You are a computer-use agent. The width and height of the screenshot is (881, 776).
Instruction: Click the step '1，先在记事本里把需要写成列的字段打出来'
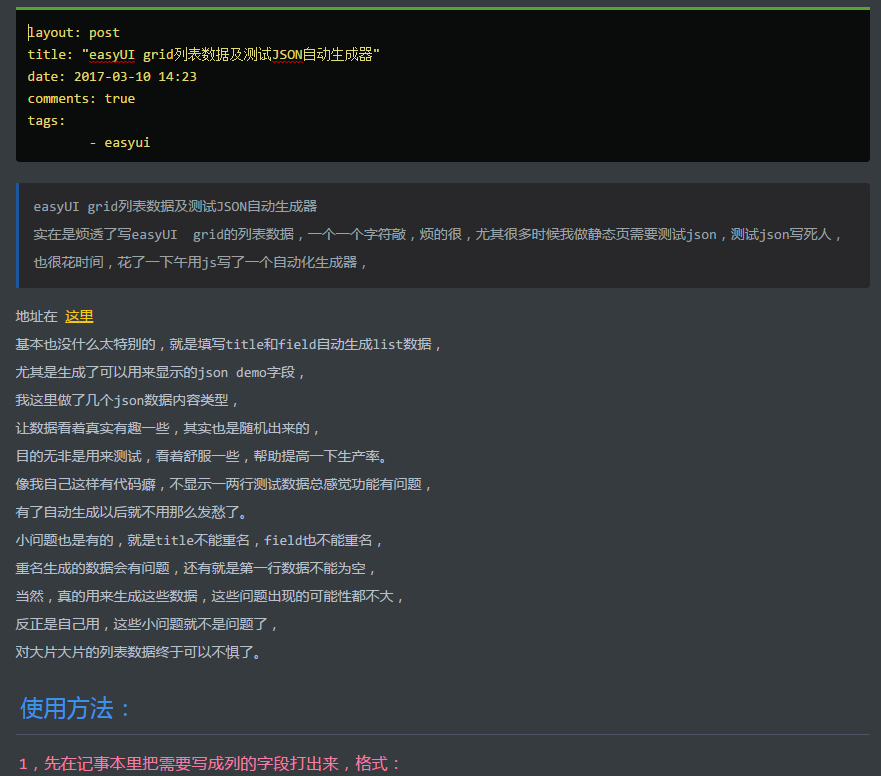tap(210, 764)
